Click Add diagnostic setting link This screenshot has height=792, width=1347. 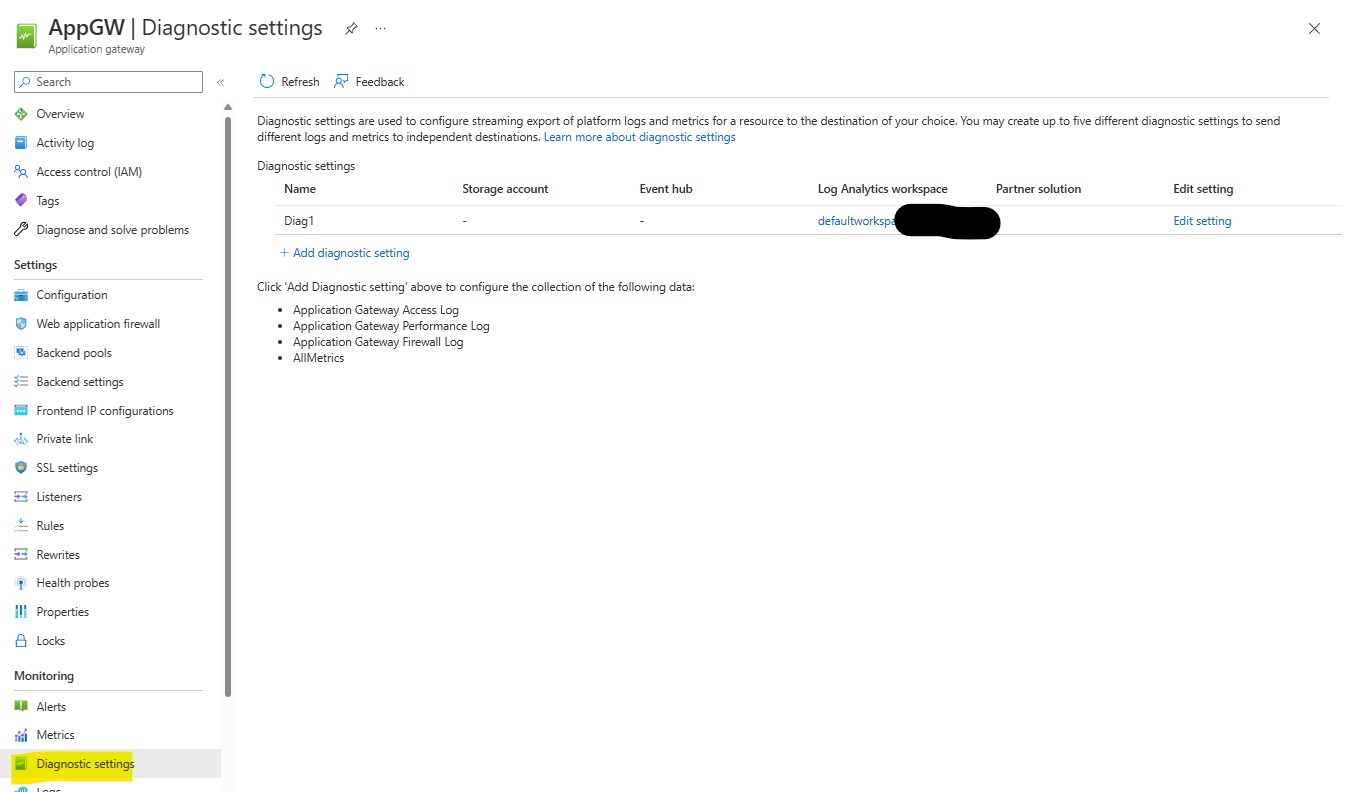pyautogui.click(x=345, y=253)
